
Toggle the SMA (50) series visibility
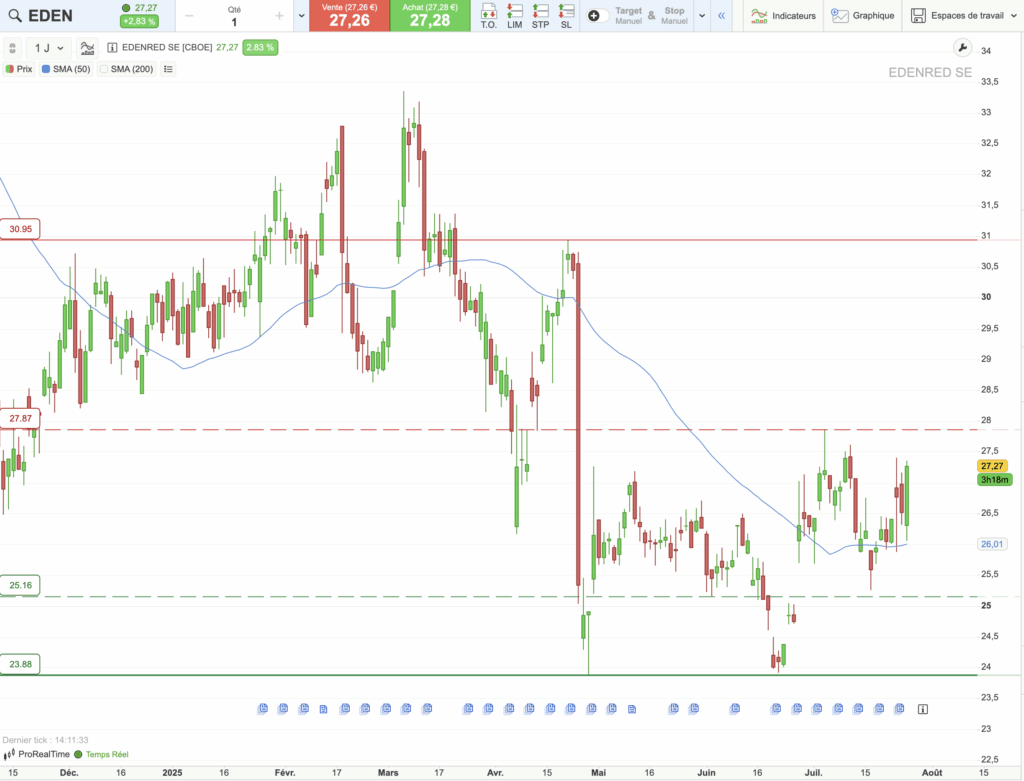coord(66,69)
